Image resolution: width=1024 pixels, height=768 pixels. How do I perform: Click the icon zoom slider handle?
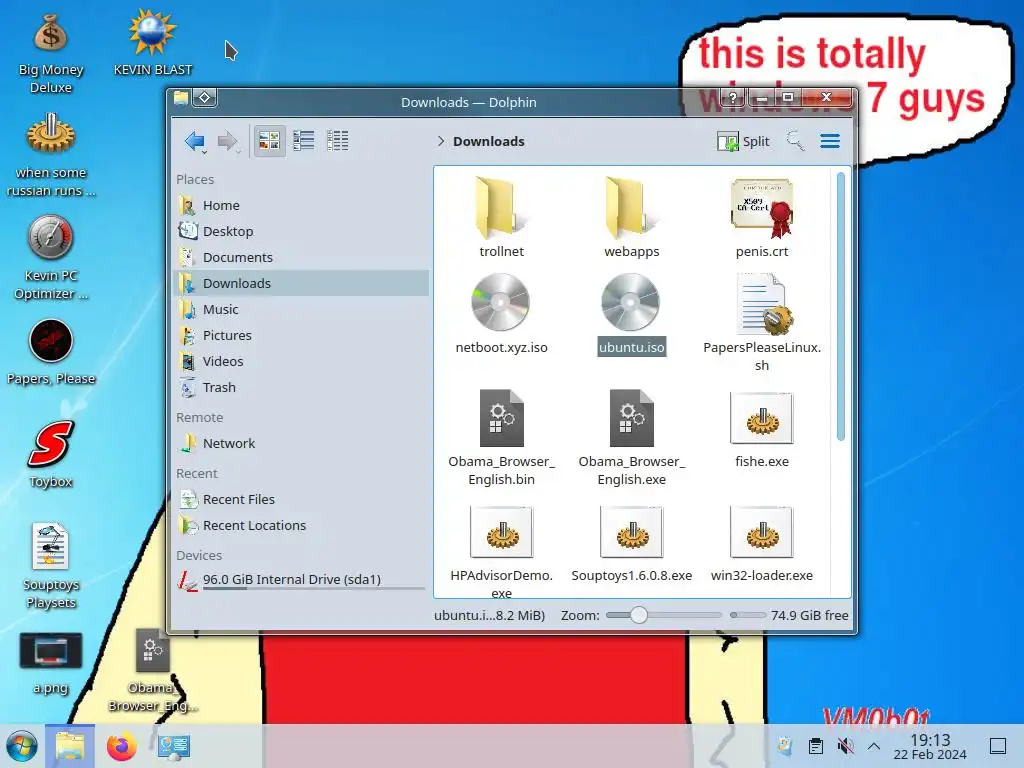(639, 615)
